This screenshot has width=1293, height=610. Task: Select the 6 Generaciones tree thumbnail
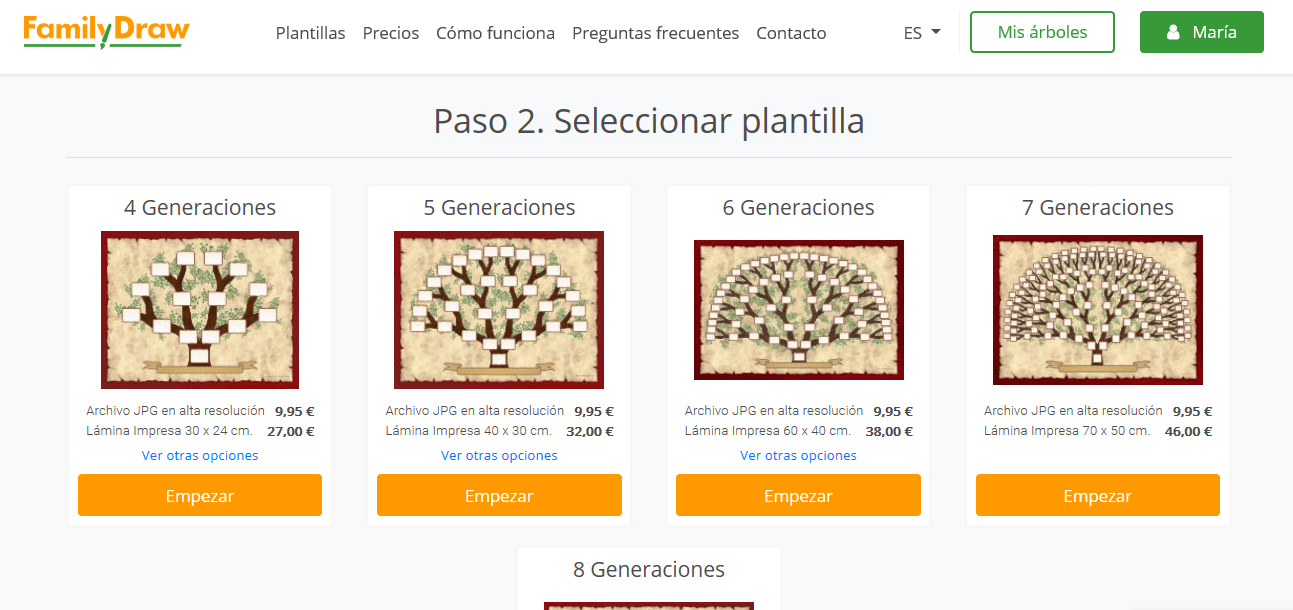point(798,310)
